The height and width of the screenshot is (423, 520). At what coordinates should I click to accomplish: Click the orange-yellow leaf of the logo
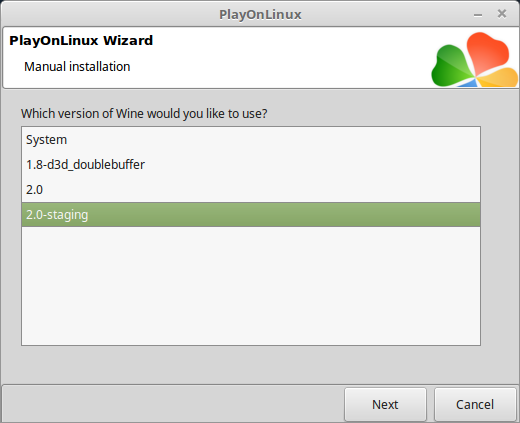(x=498, y=77)
